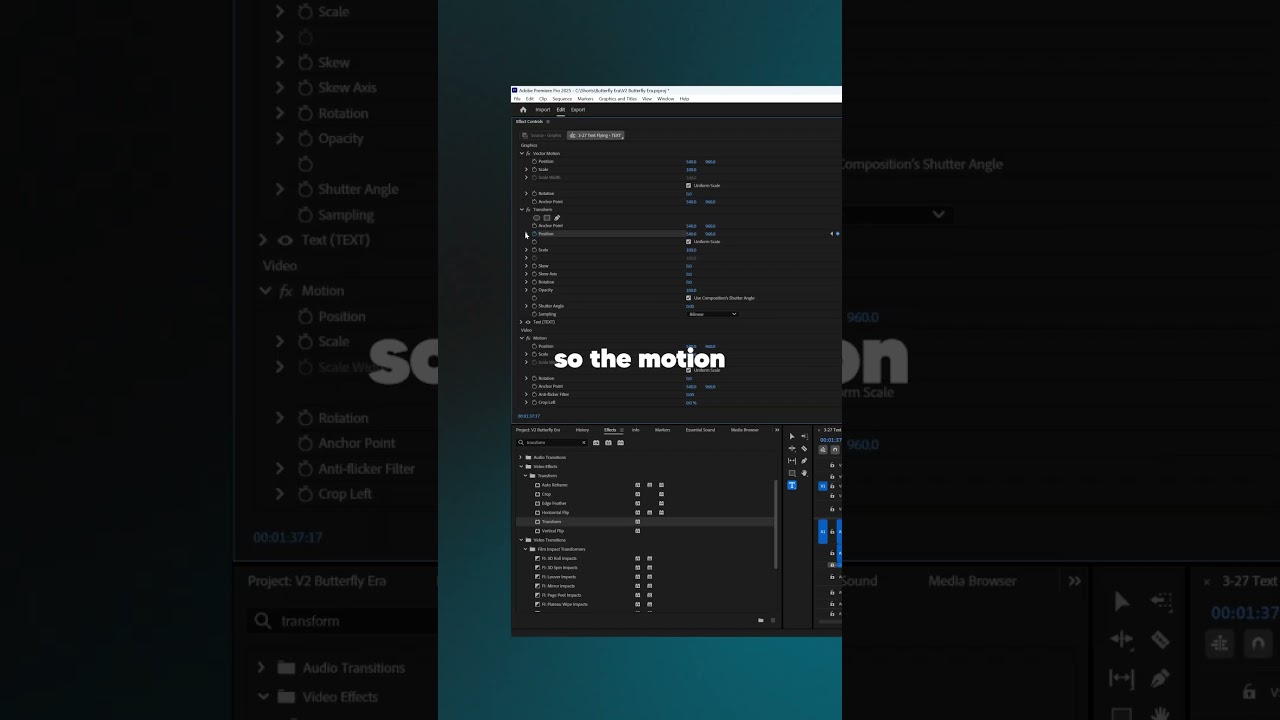This screenshot has height=720, width=1280.
Task: Expand the Audio Transitions folder
Action: [521, 457]
